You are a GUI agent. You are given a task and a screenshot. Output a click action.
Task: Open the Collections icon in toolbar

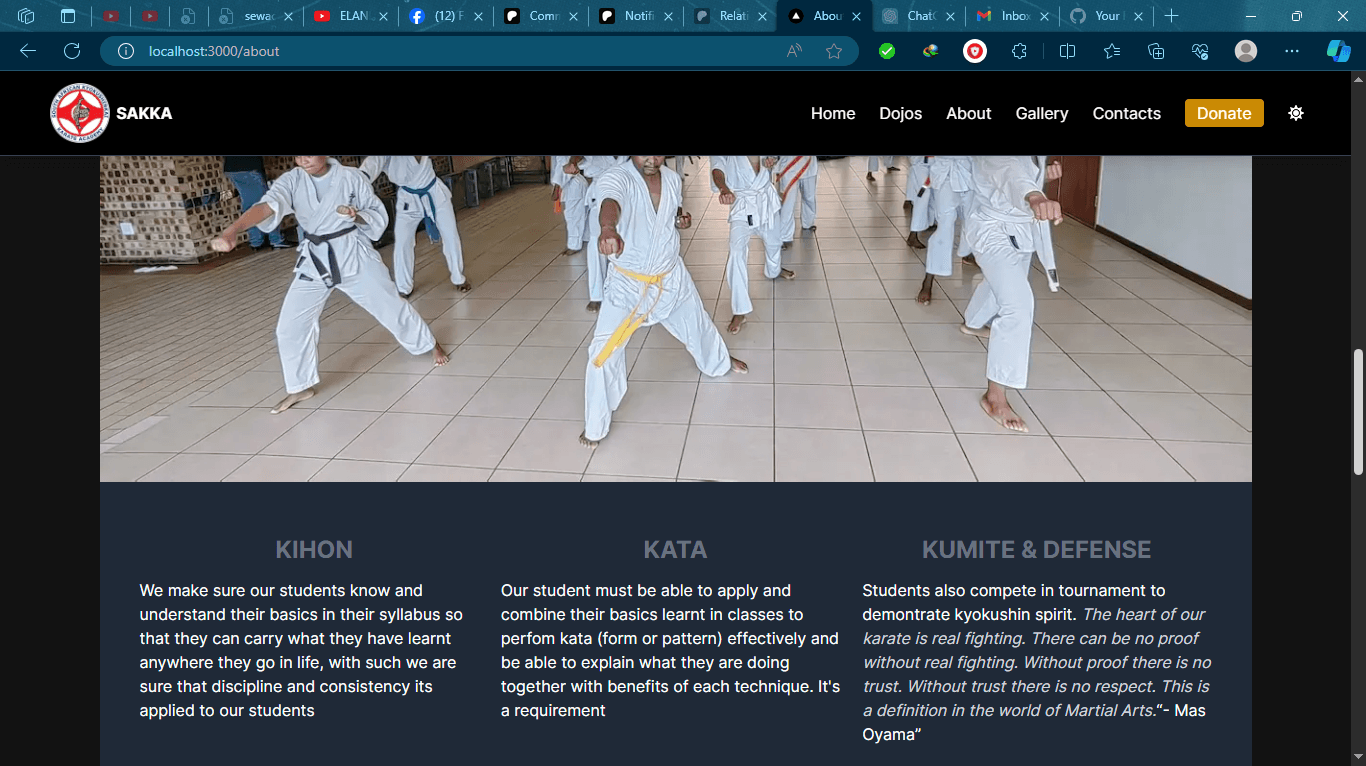pyautogui.click(x=1156, y=51)
